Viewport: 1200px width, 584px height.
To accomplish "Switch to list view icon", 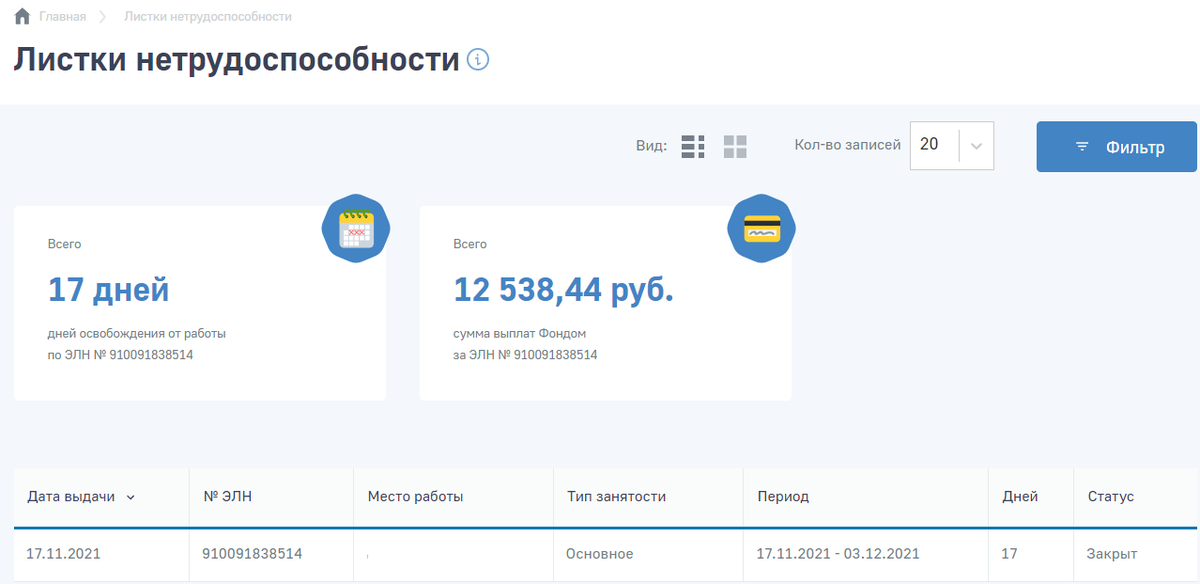I will tap(693, 146).
